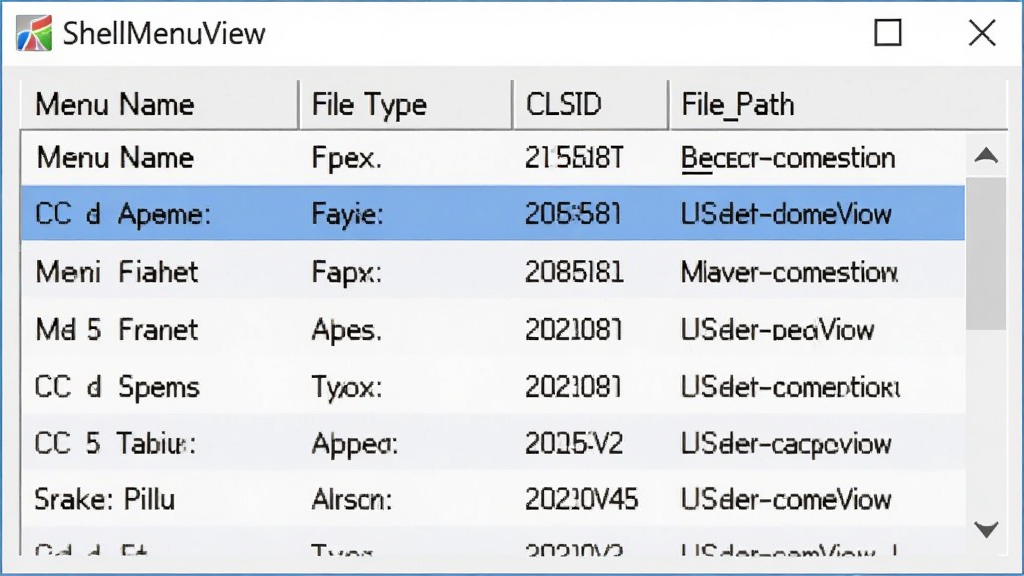Viewport: 1024px width, 576px height.
Task: Click the vertical scrollbar thumb
Action: point(986,253)
